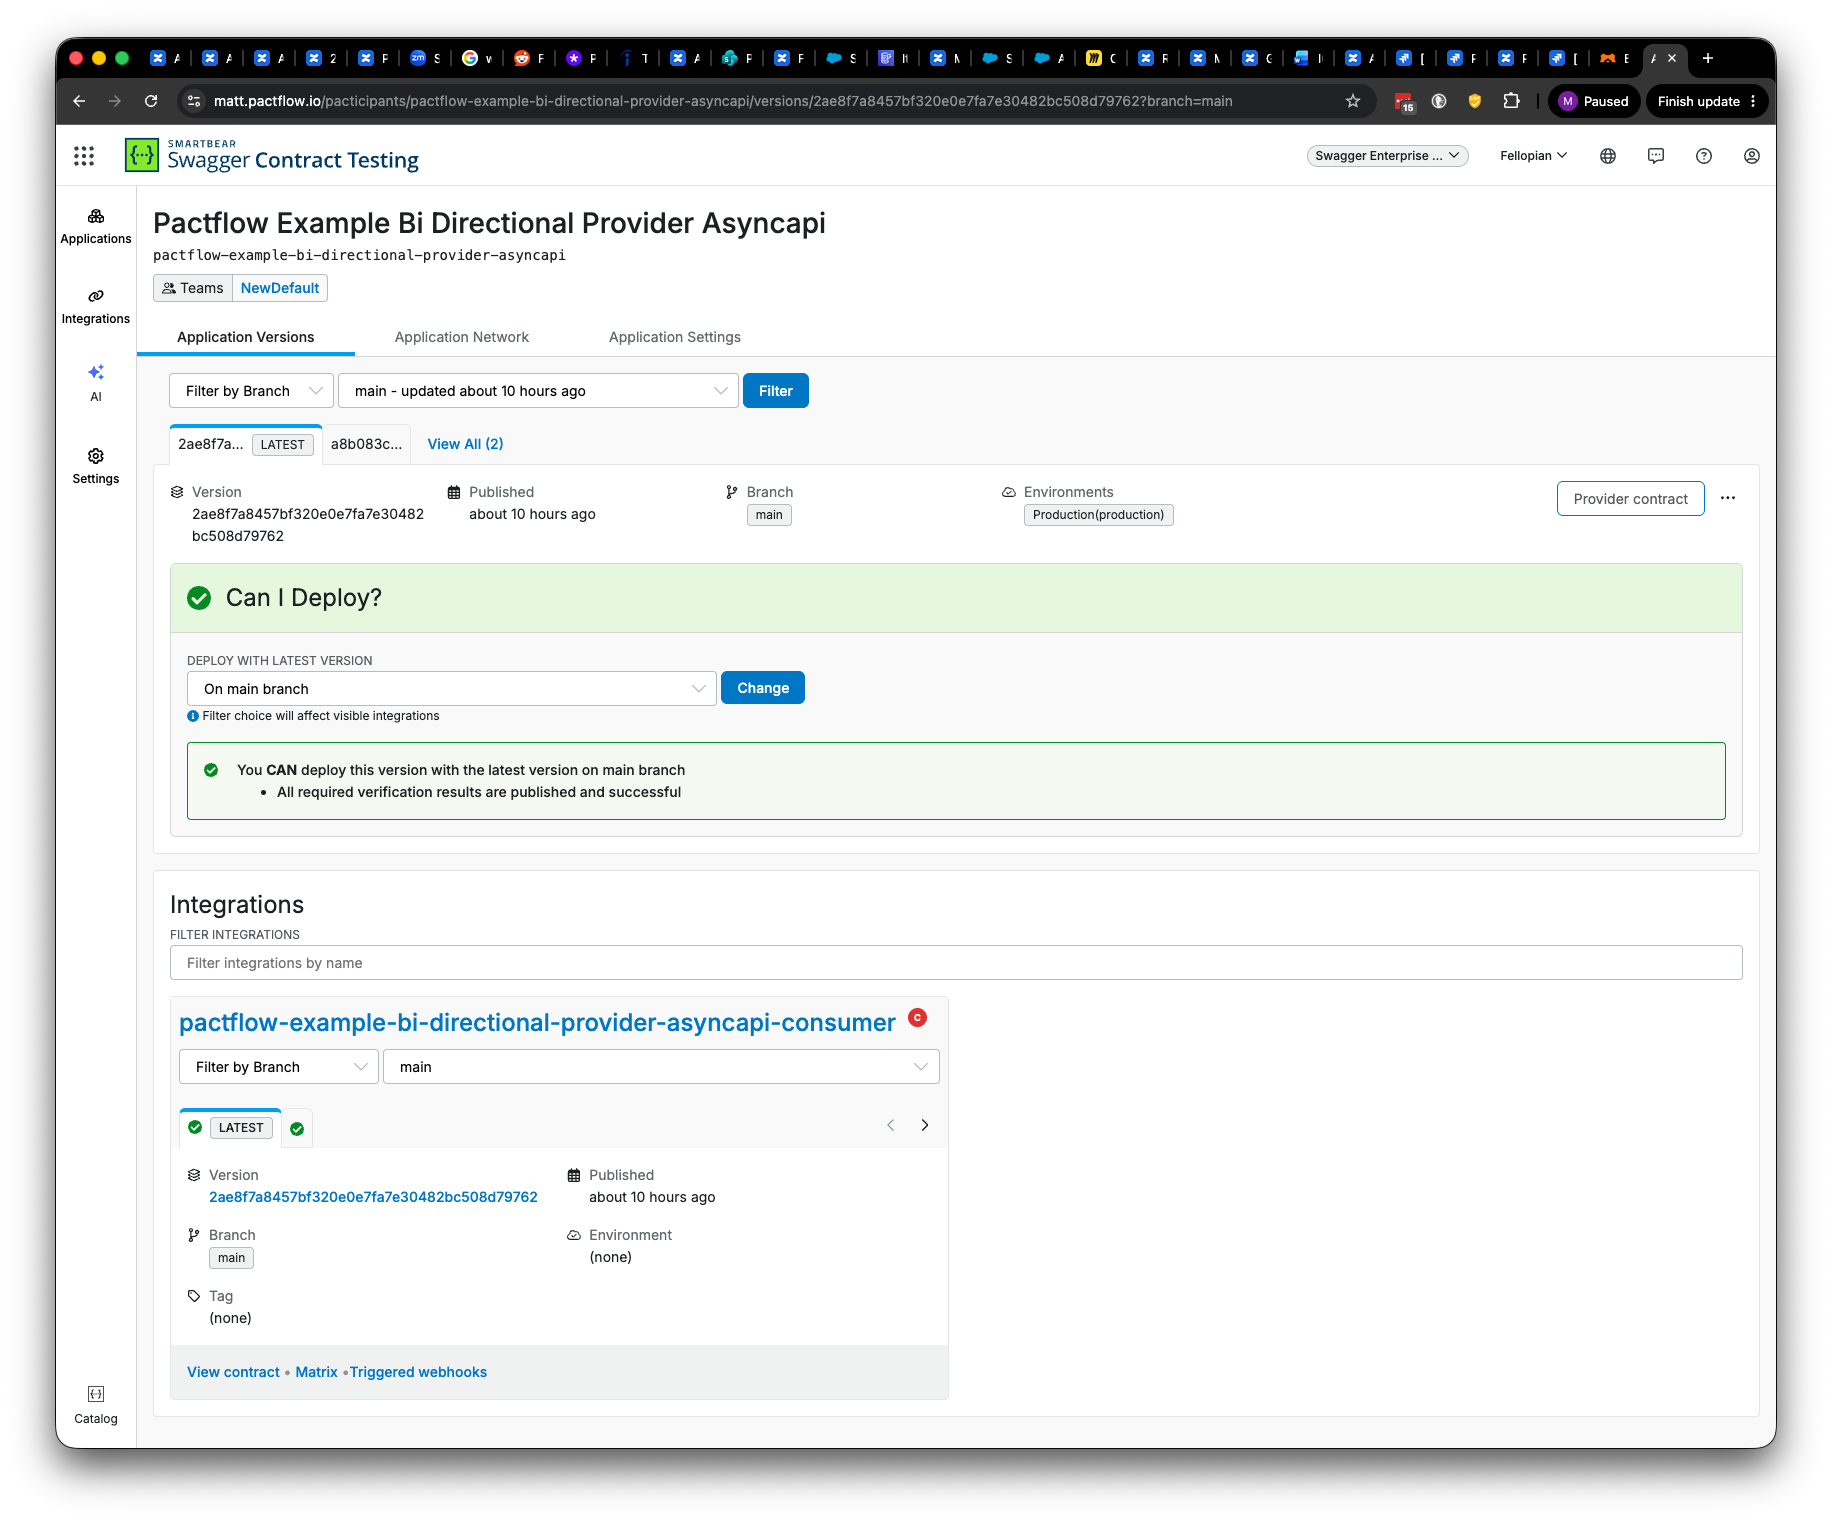Screen dimensions: 1832x1522
Task: Click the browser forward arrow
Action: [115, 101]
